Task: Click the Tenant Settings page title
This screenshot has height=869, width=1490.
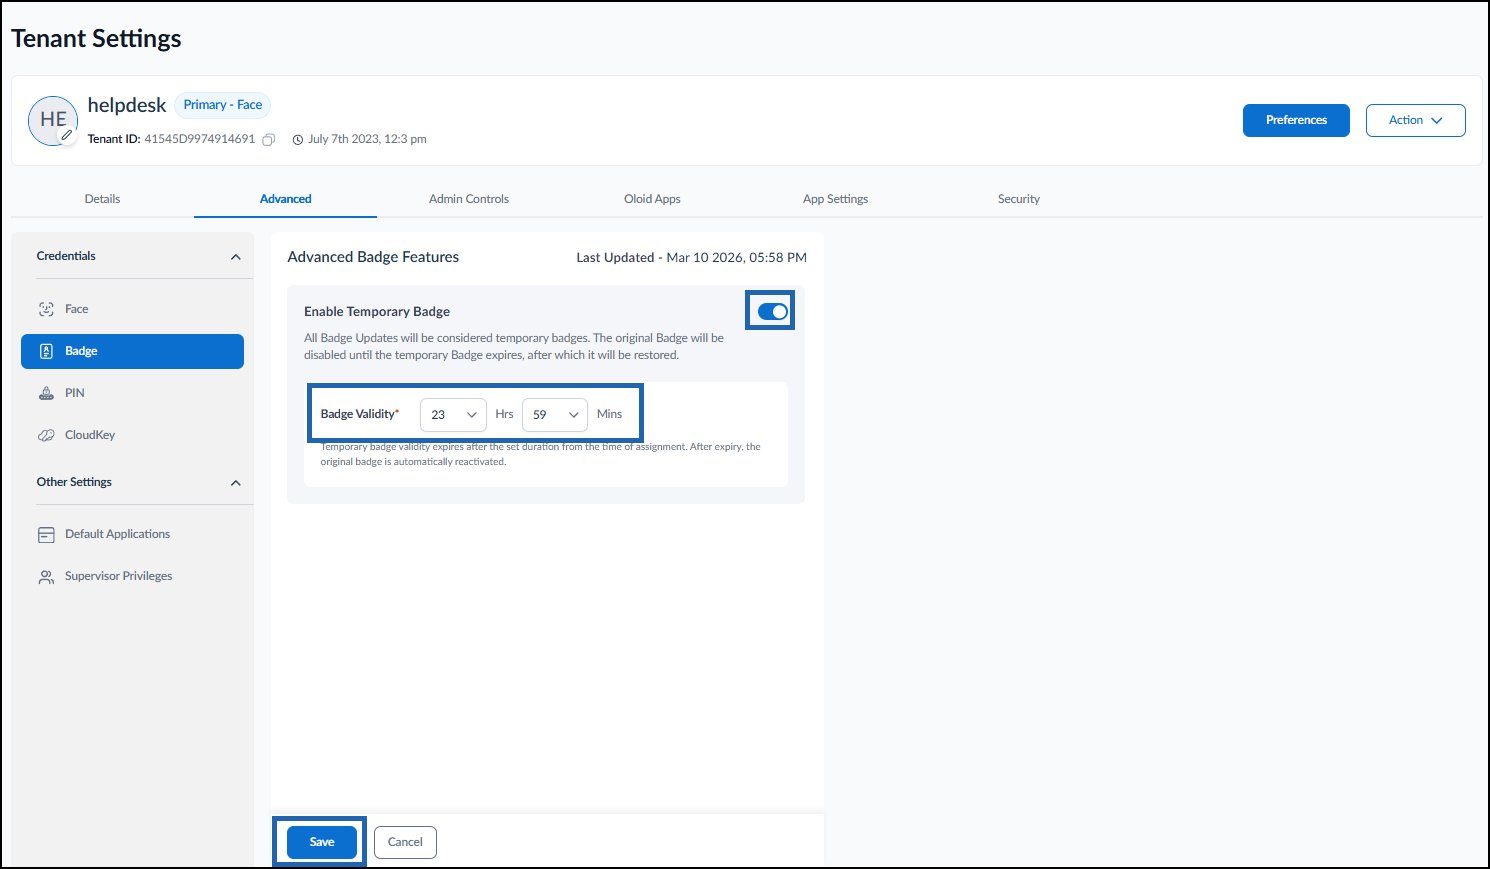Action: click(x=96, y=39)
